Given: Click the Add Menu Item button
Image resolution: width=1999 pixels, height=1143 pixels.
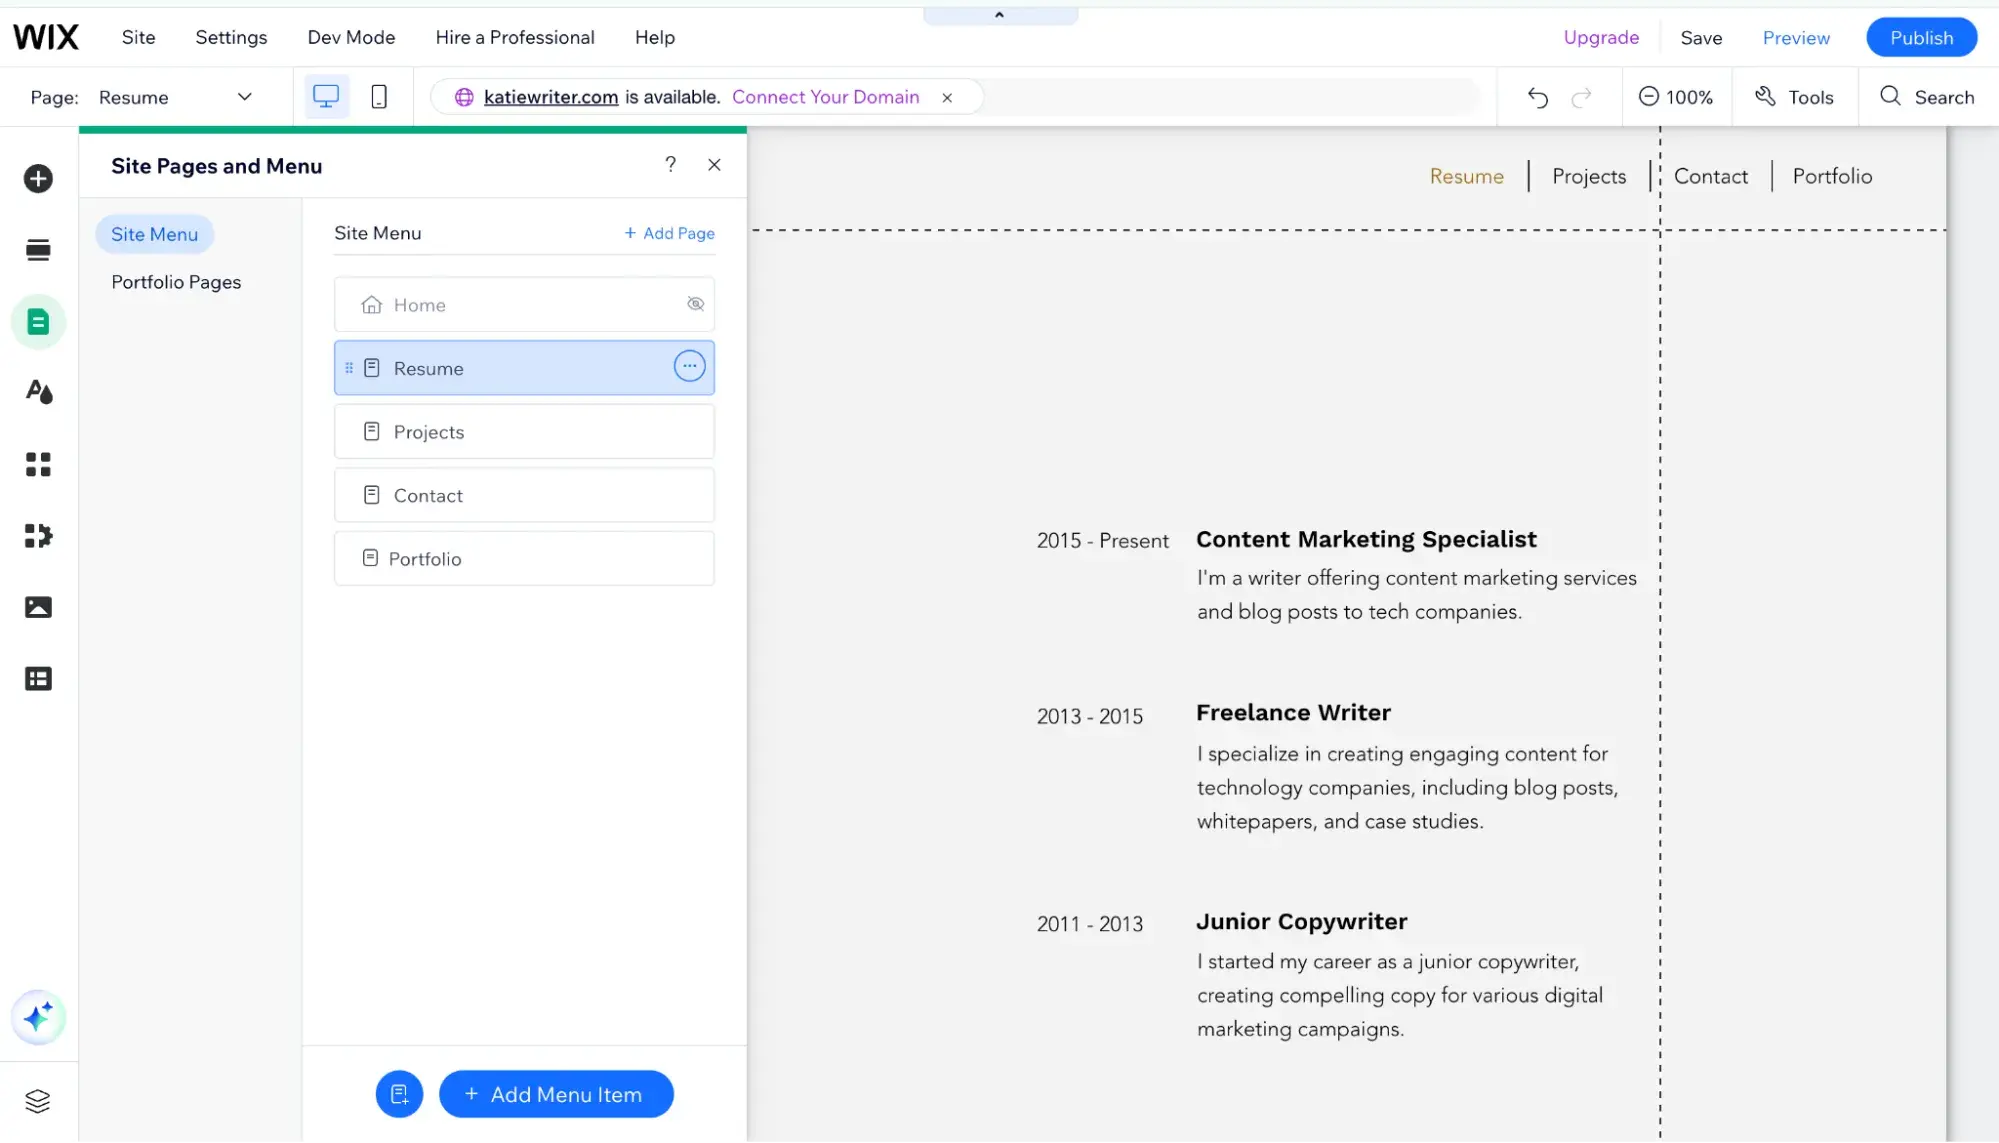Looking at the screenshot, I should [x=556, y=1094].
